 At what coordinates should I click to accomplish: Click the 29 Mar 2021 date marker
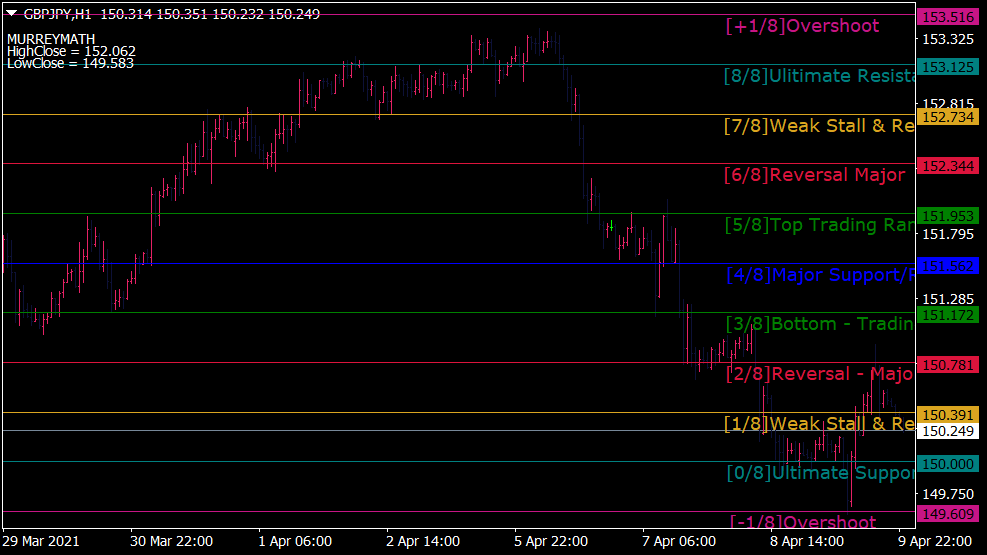point(42,541)
